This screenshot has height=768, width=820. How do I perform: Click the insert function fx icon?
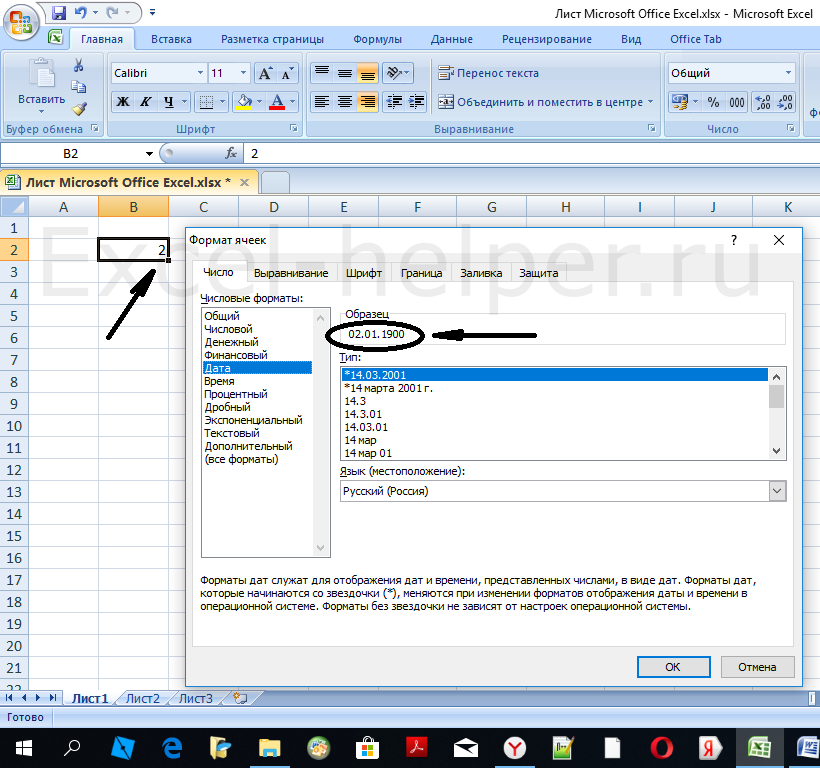pyautogui.click(x=231, y=153)
